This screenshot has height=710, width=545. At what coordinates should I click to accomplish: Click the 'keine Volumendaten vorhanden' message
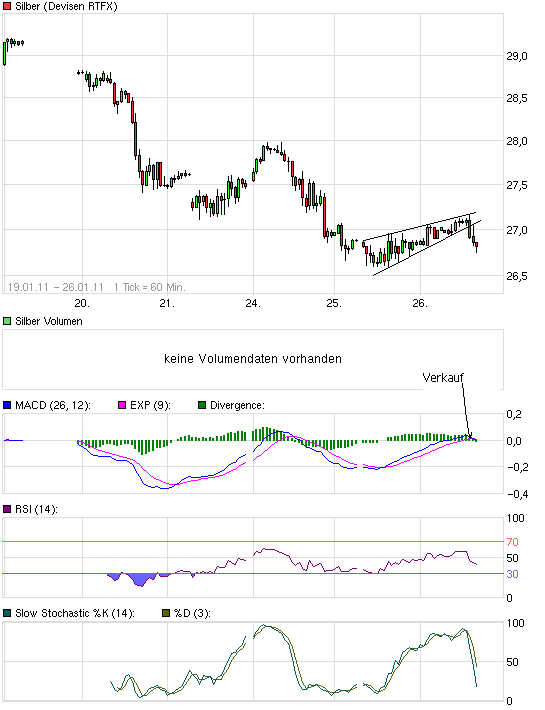[x=253, y=359]
